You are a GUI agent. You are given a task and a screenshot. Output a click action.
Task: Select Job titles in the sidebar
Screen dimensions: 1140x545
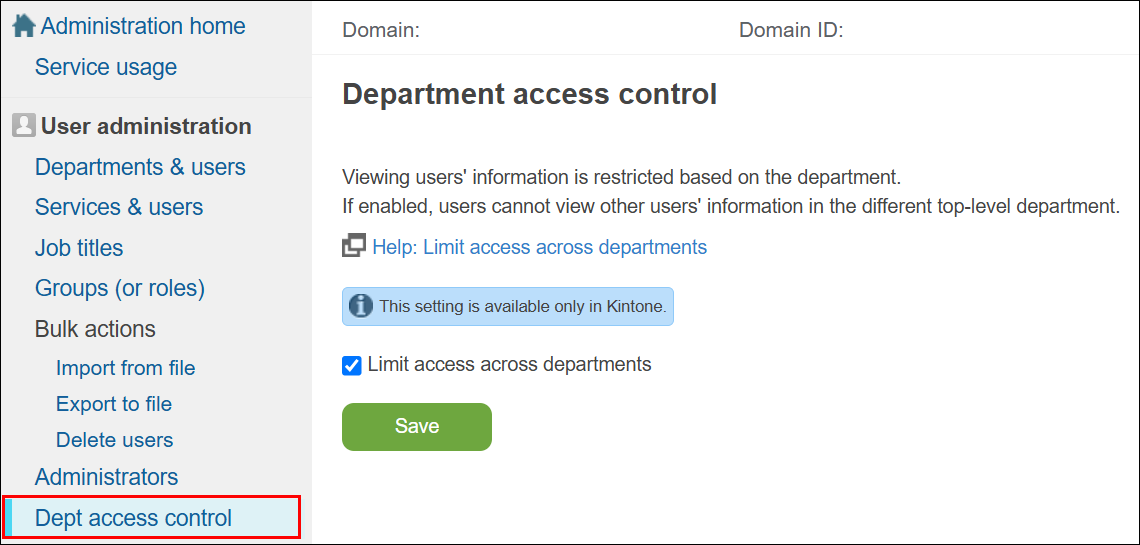point(79,248)
